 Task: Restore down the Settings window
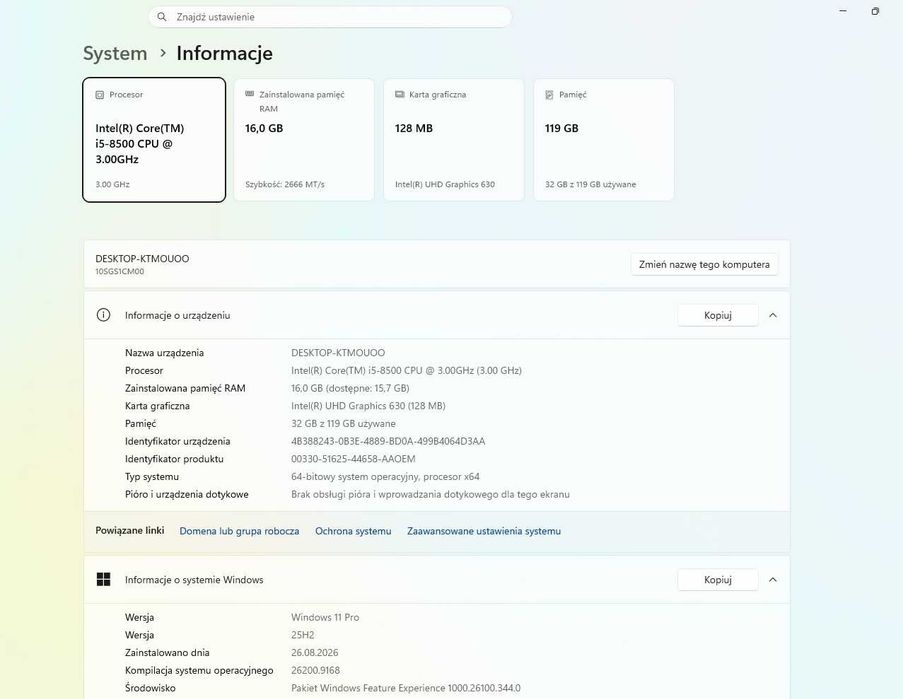click(x=875, y=11)
